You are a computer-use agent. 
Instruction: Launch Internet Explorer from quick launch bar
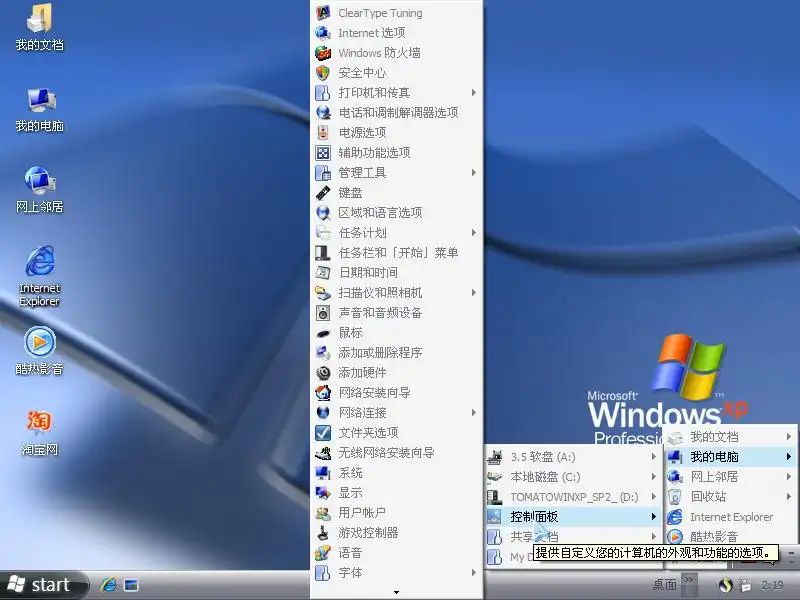point(109,585)
